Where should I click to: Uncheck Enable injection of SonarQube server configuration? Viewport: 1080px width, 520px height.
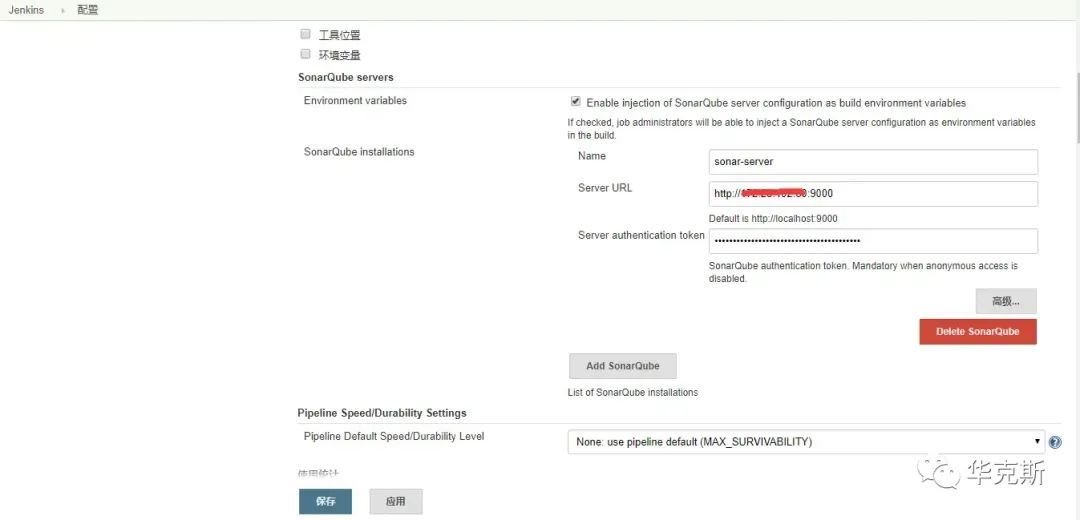575,102
